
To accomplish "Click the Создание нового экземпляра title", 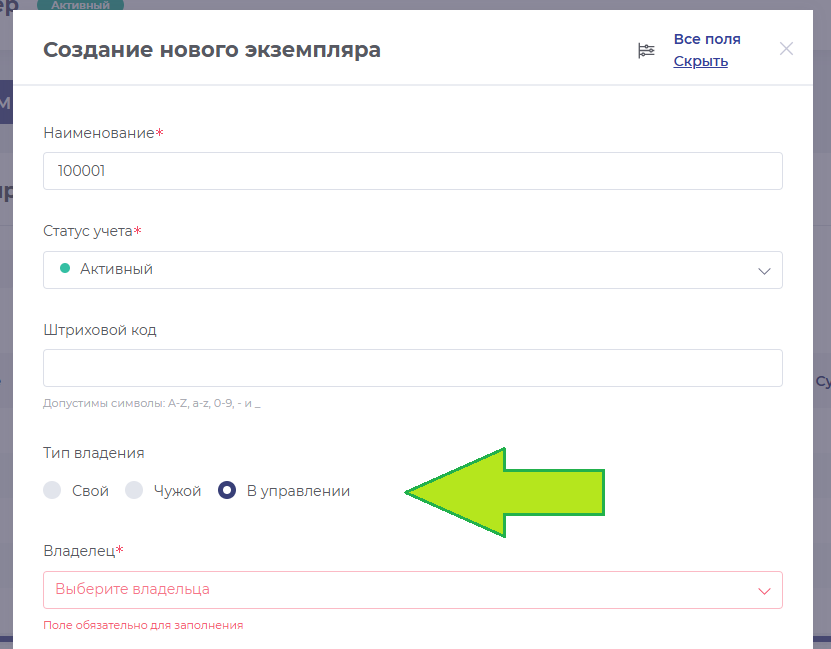I will click(212, 49).
